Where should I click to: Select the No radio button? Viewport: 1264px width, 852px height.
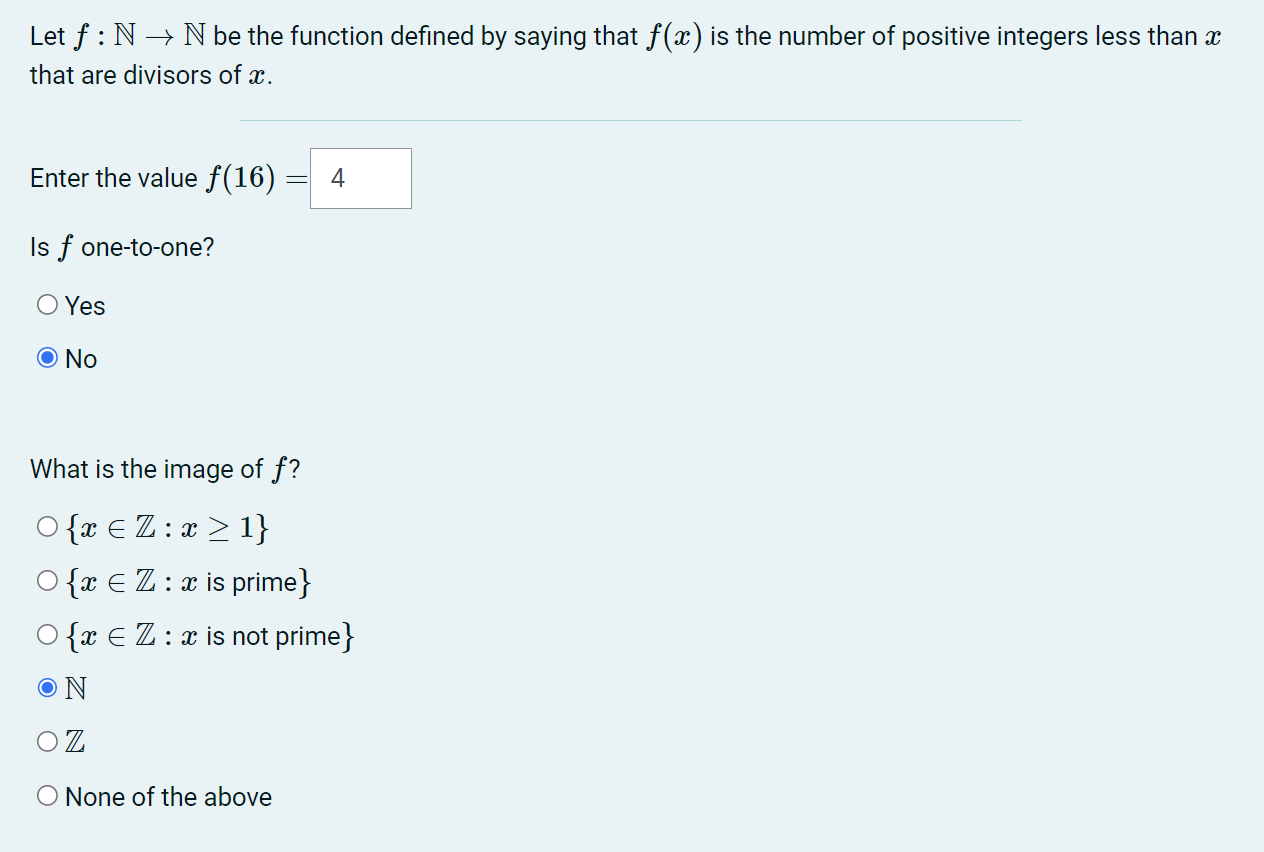coord(46,357)
